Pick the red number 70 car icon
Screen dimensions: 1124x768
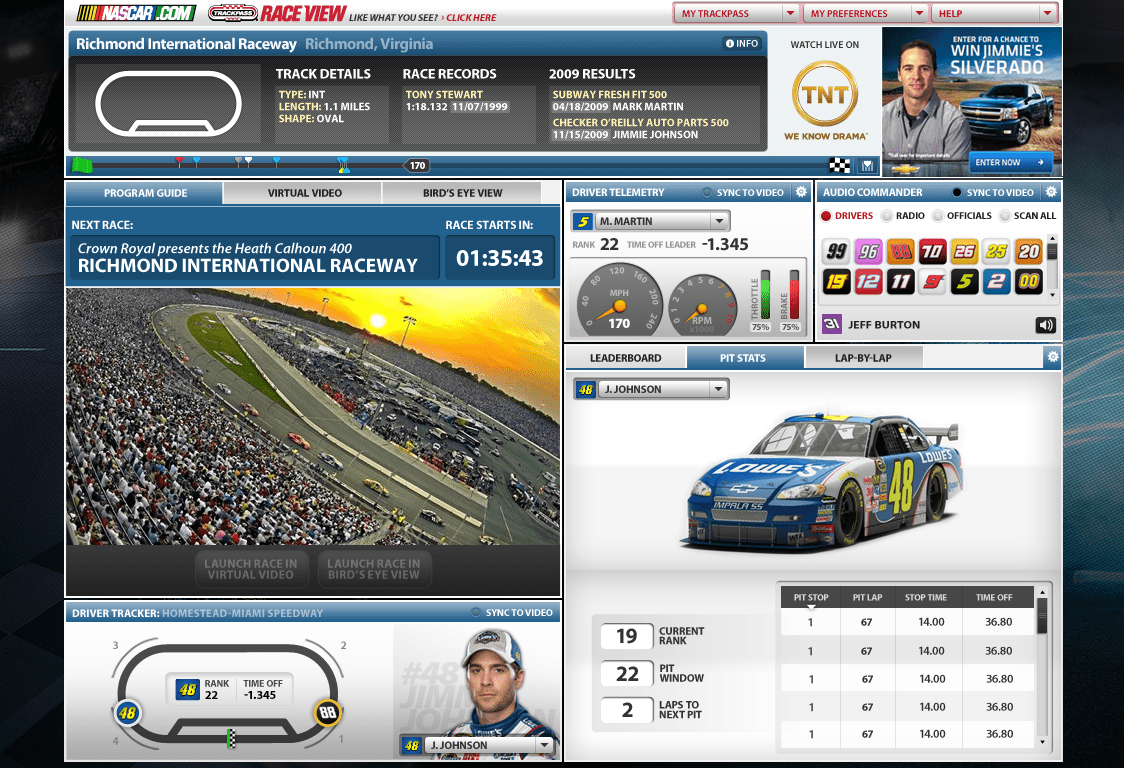(933, 252)
